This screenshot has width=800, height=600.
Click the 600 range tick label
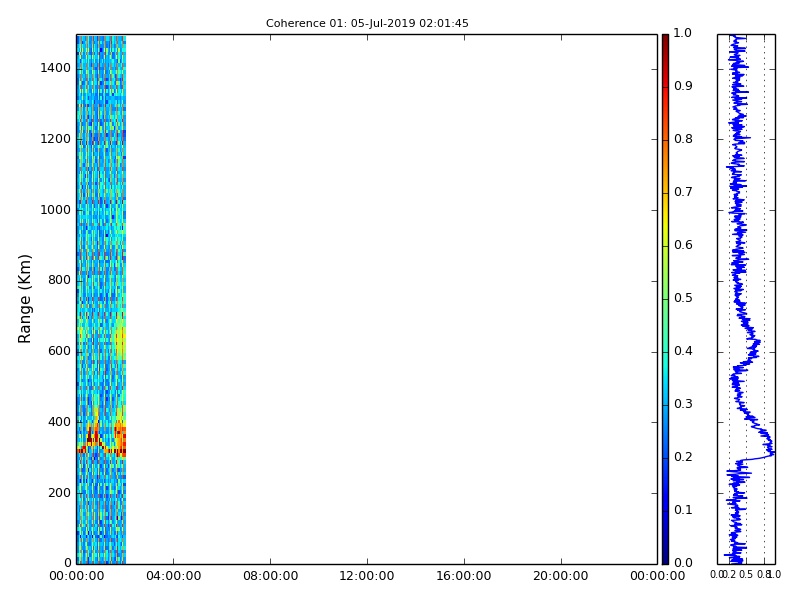59,352
